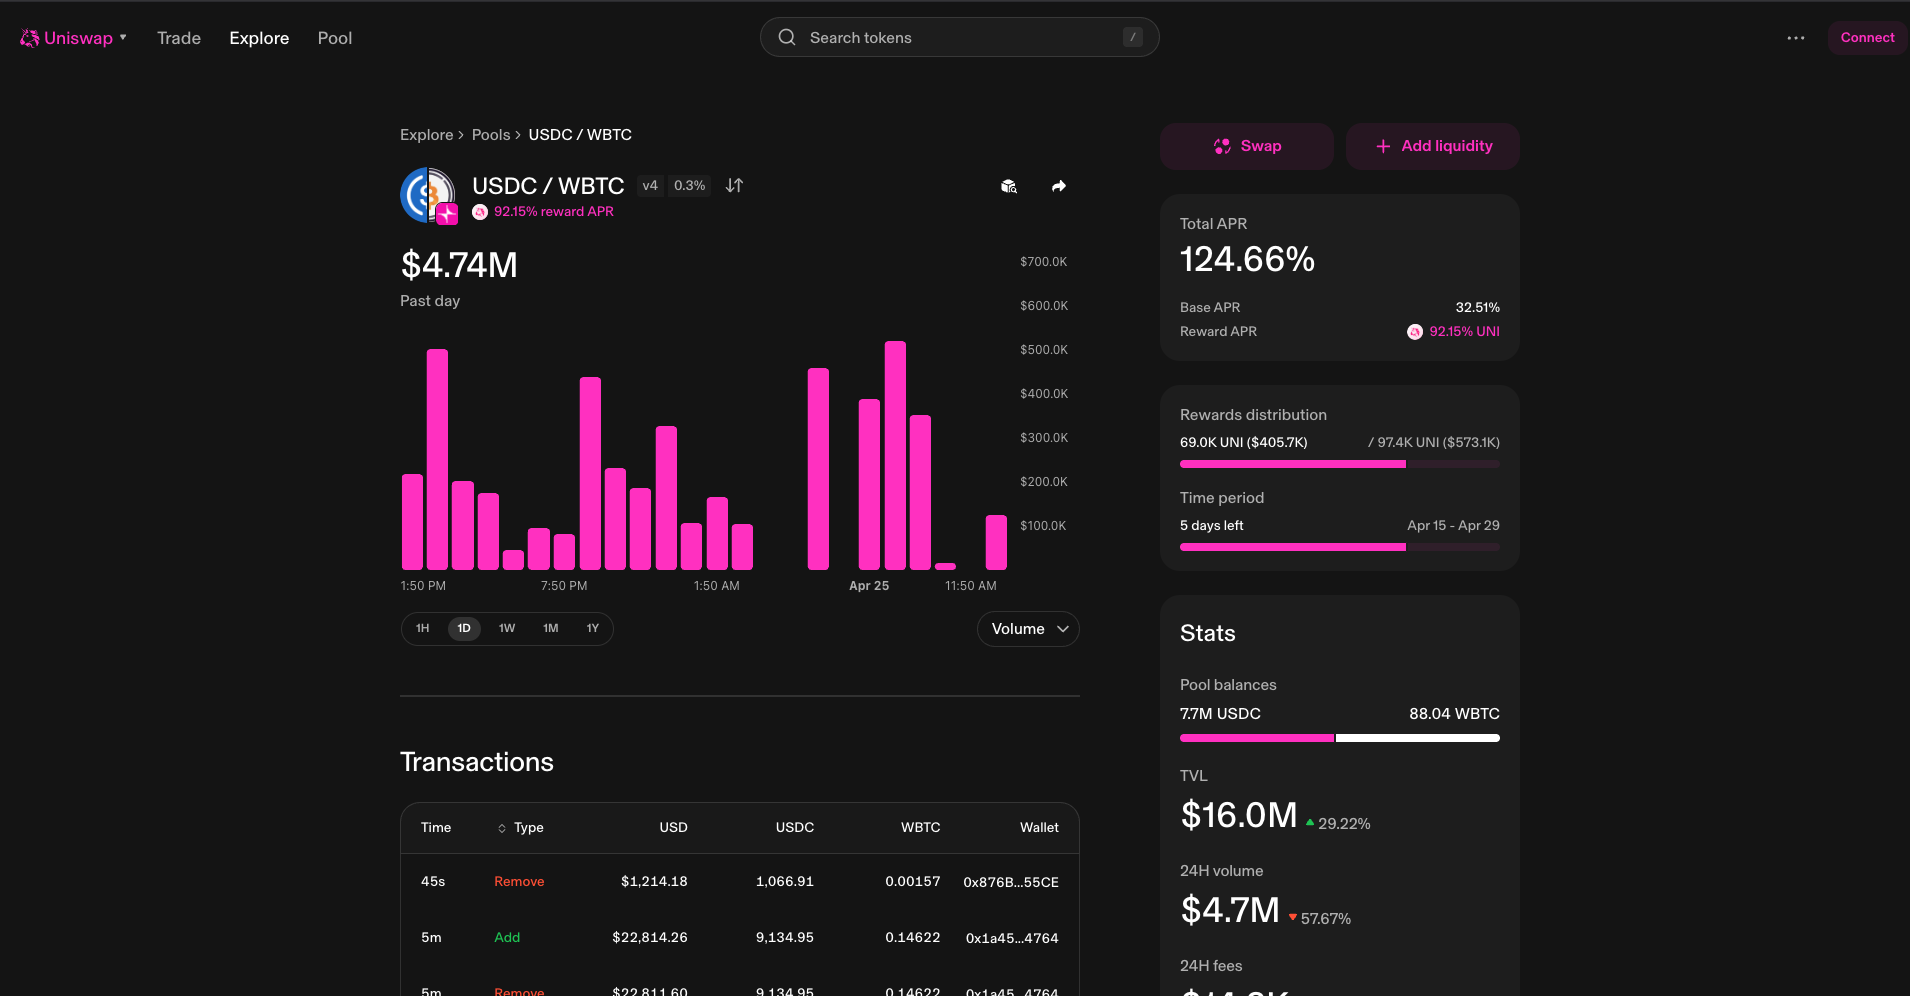The width and height of the screenshot is (1910, 996).
Task: Click the 7.7M USDC balance text
Action: pos(1220,713)
